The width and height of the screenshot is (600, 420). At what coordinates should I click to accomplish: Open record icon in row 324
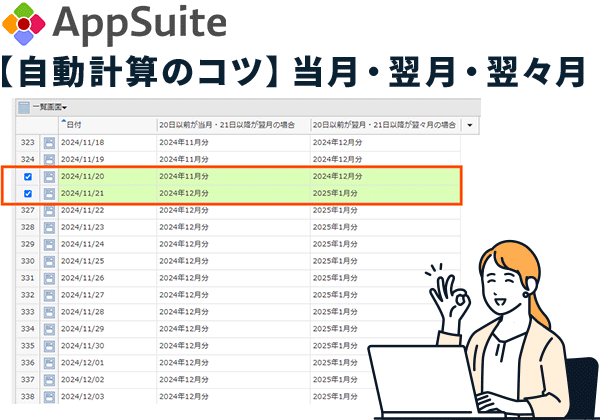point(49,160)
